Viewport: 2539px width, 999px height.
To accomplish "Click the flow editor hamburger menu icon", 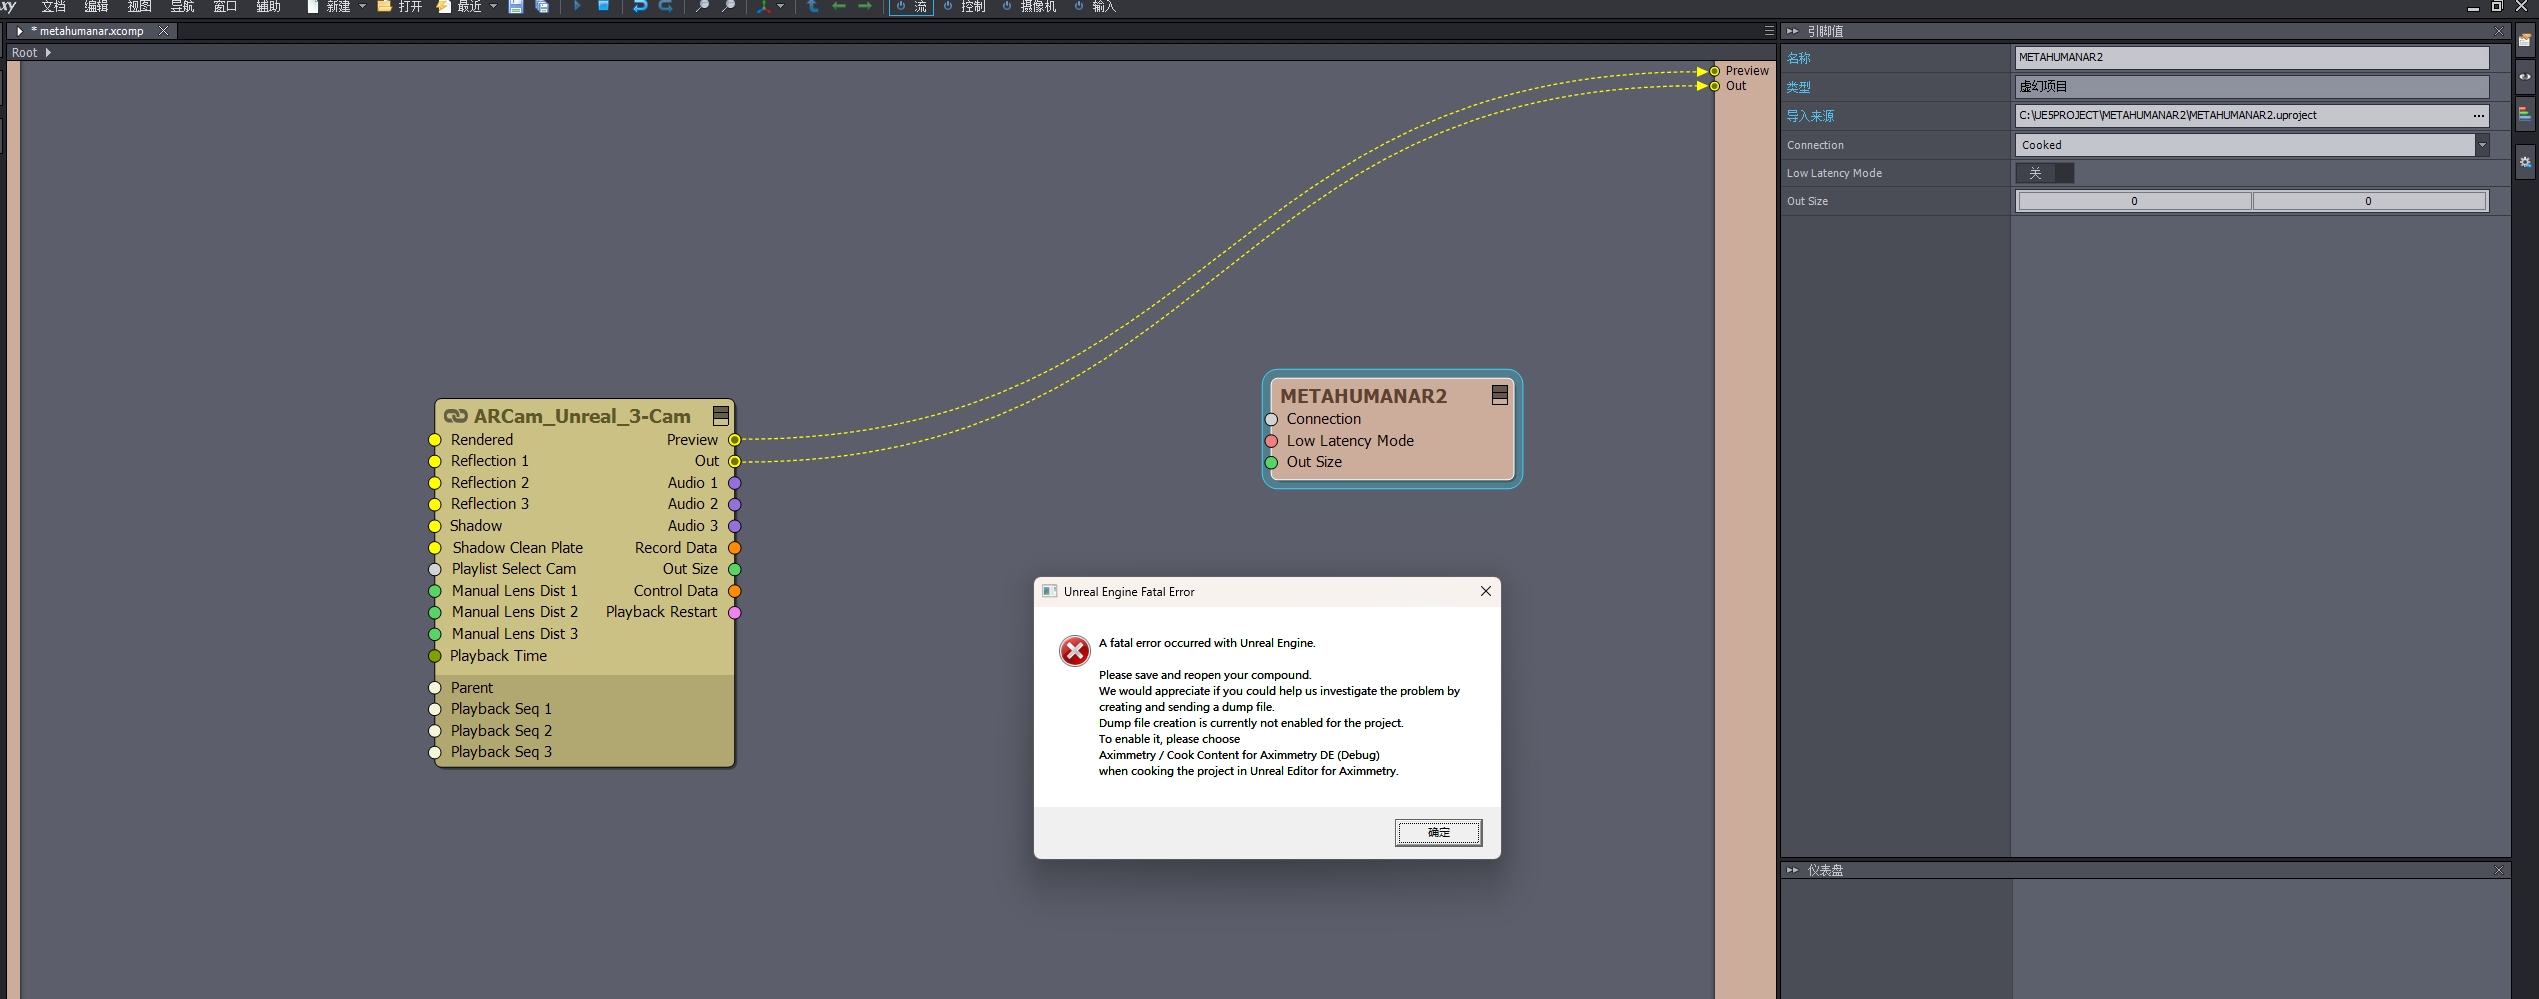I will (1769, 31).
